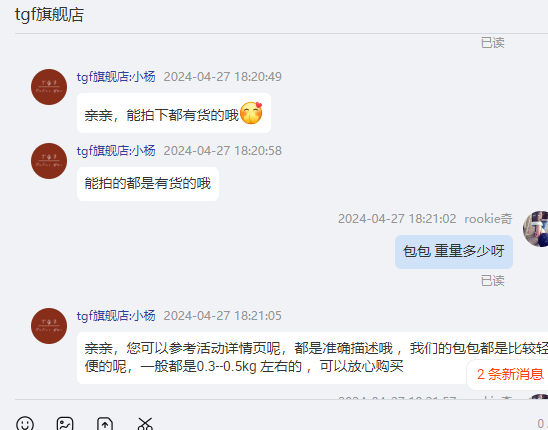Click the blushing heart emoji in message

(x=251, y=113)
